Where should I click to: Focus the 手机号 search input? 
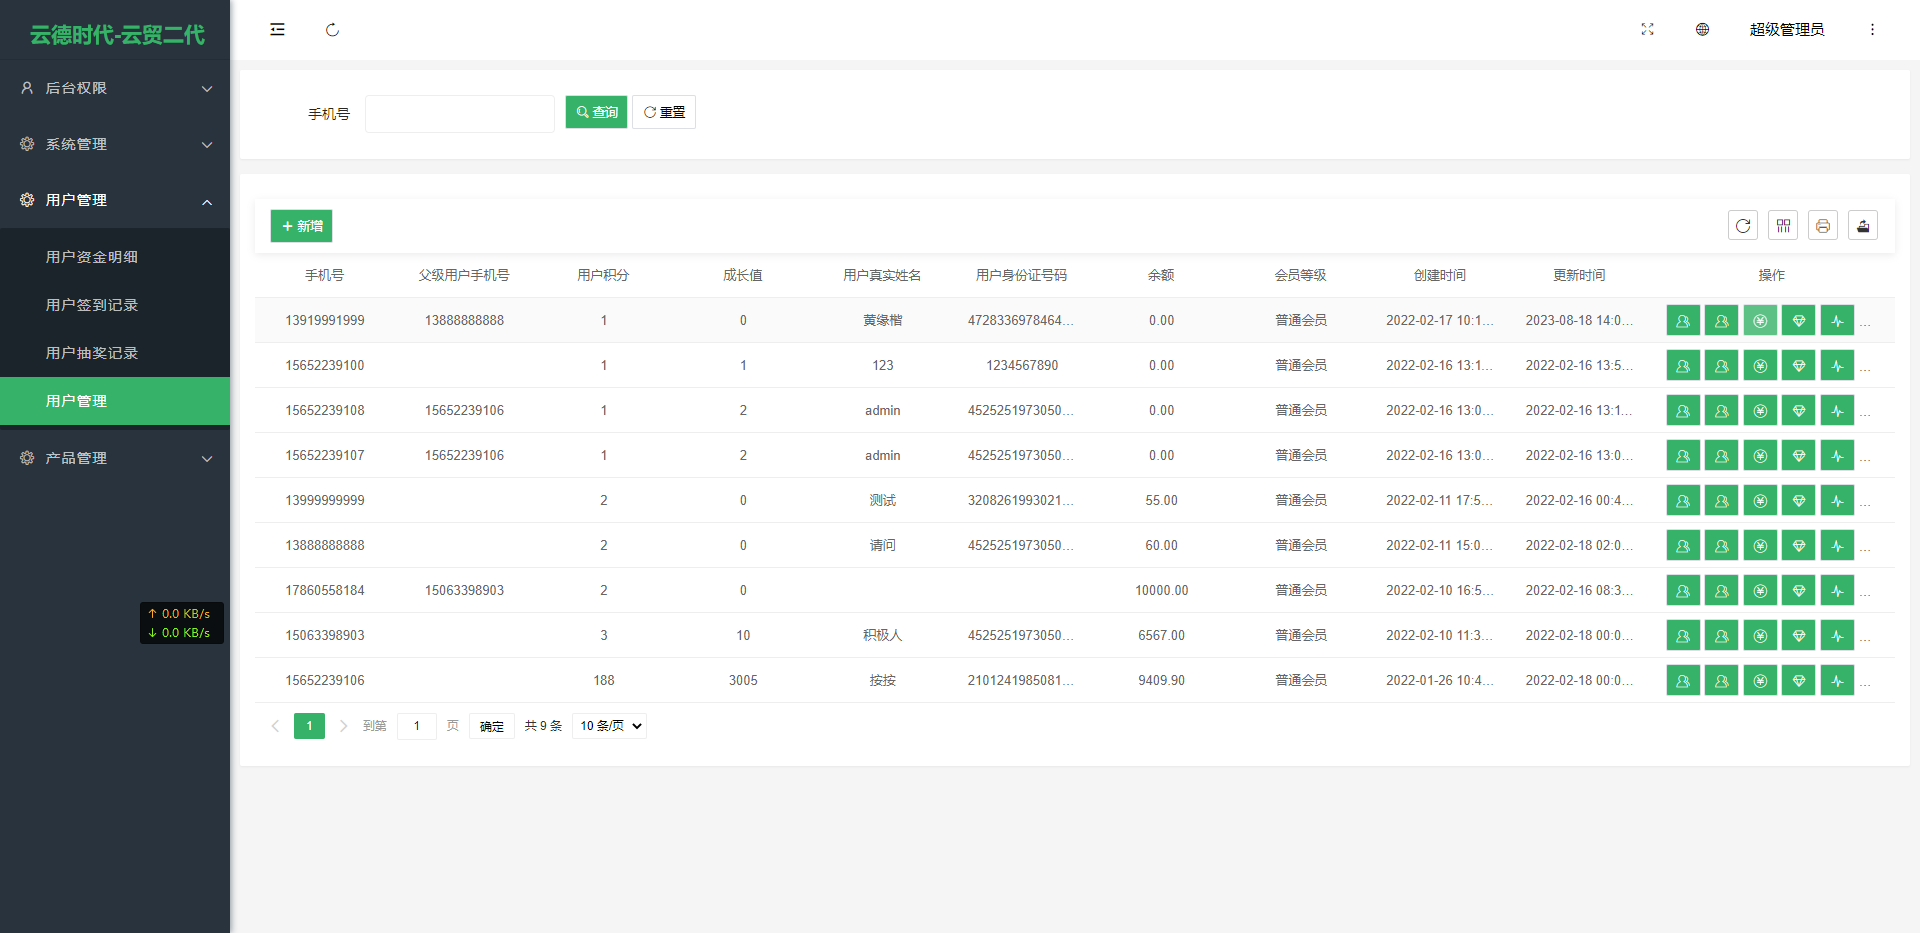[460, 113]
